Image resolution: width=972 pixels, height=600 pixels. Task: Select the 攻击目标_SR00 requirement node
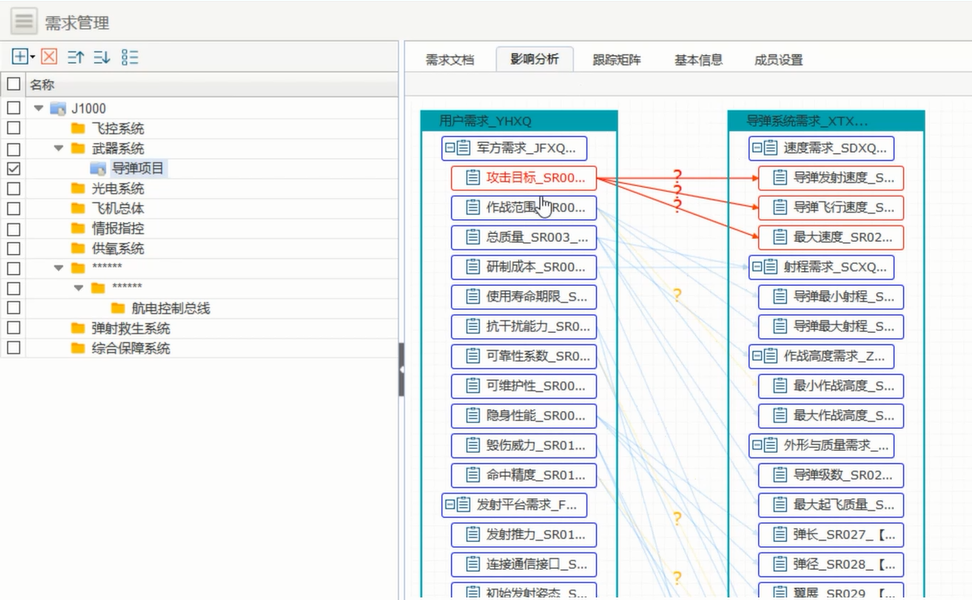(524, 178)
